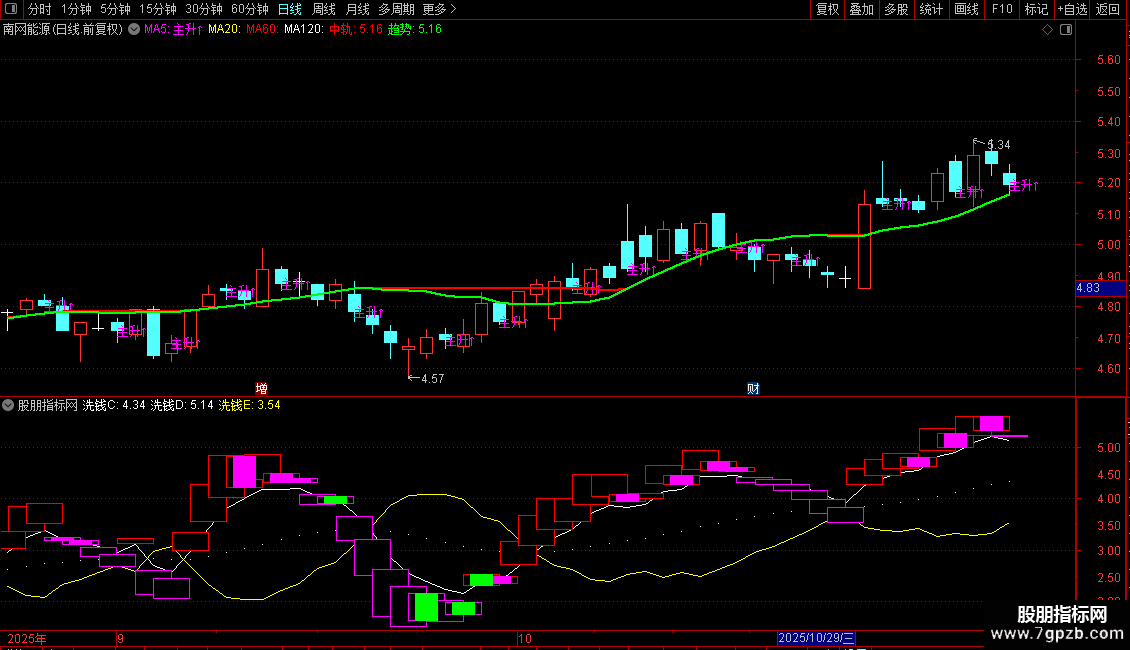
Task: Switch to 30分钟 period
Action: pos(204,9)
